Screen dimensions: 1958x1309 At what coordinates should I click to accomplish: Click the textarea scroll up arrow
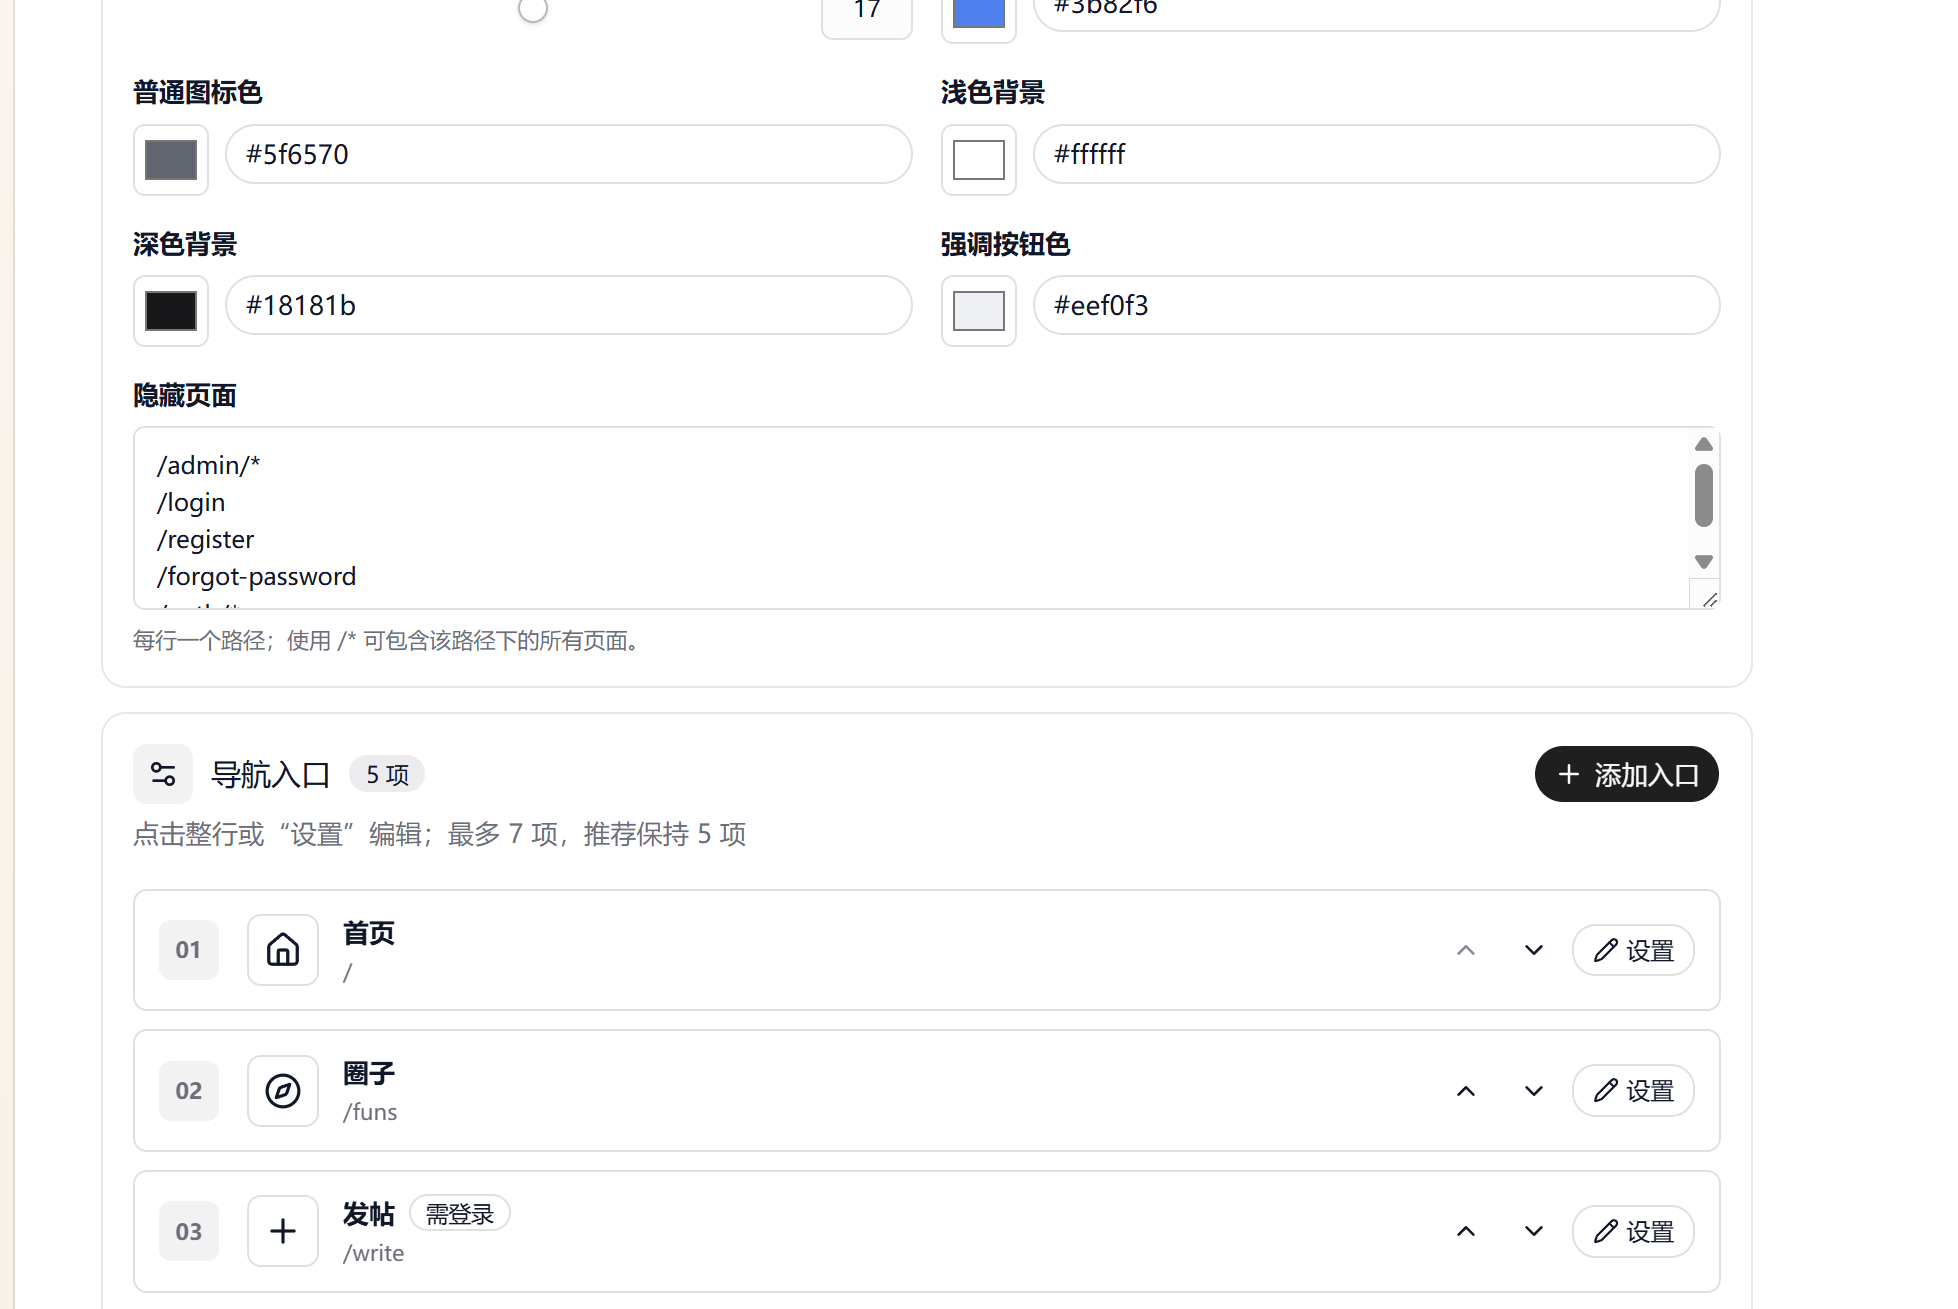1704,444
